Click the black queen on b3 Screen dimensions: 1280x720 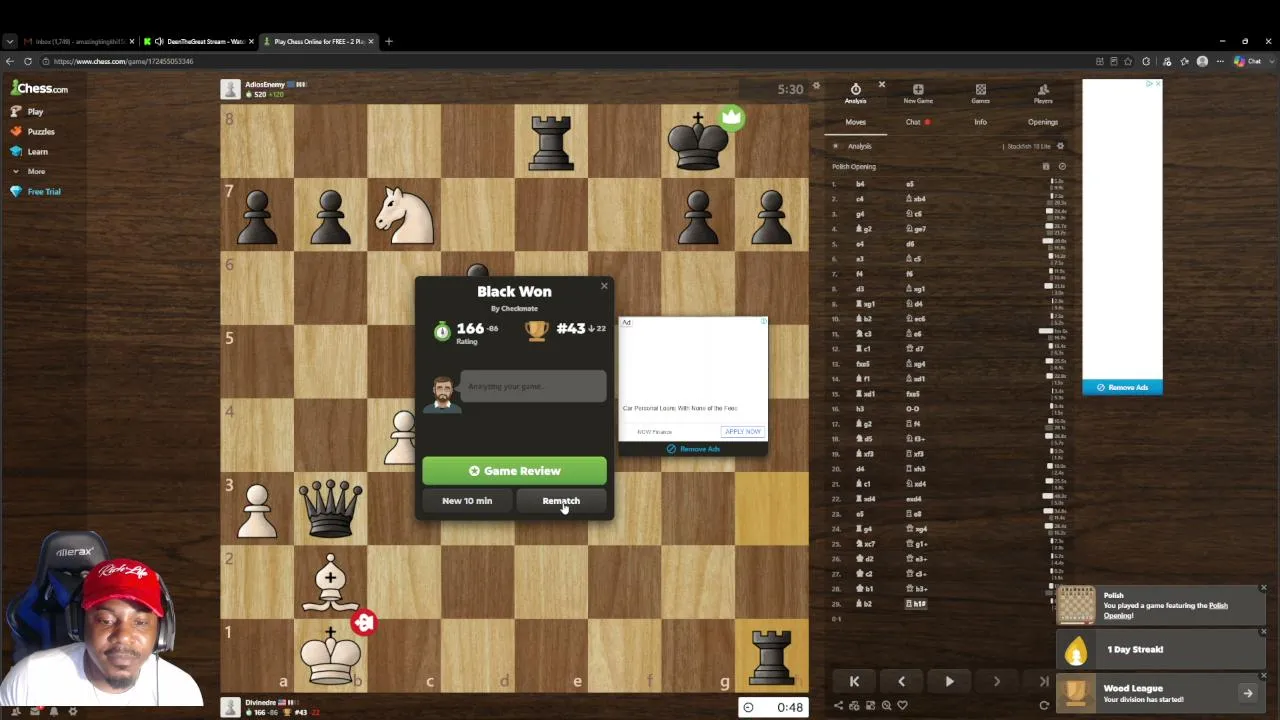pos(330,508)
